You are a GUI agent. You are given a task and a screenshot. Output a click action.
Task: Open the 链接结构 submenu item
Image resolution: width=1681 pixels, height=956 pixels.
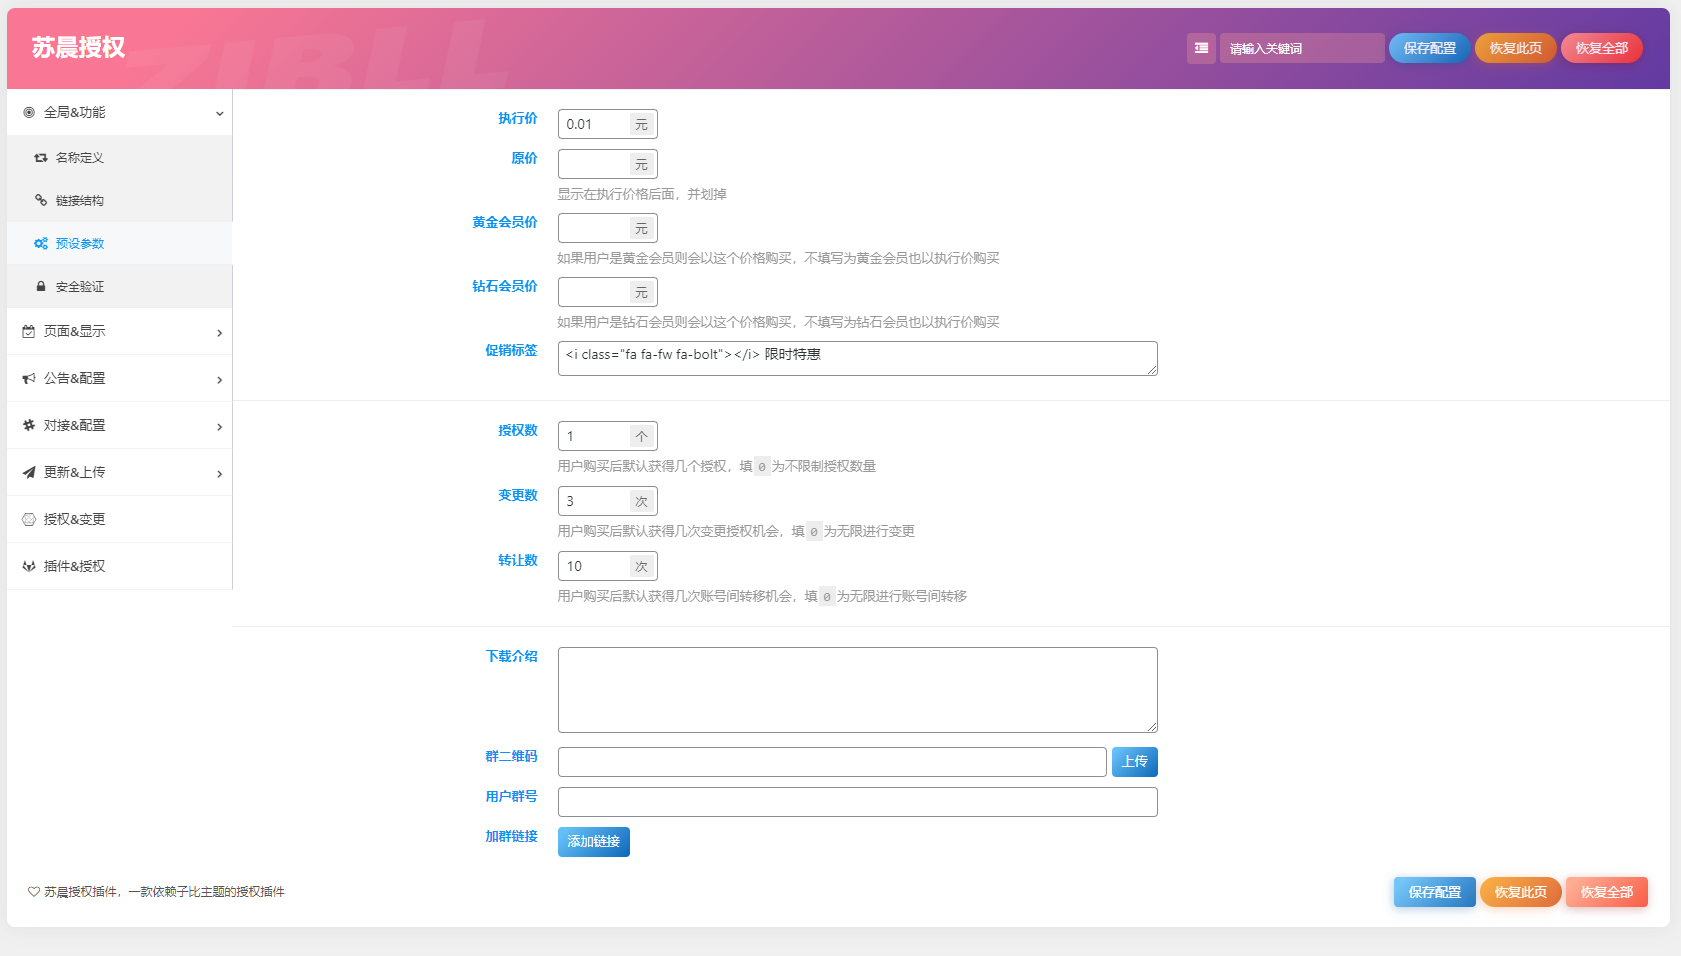pos(120,201)
